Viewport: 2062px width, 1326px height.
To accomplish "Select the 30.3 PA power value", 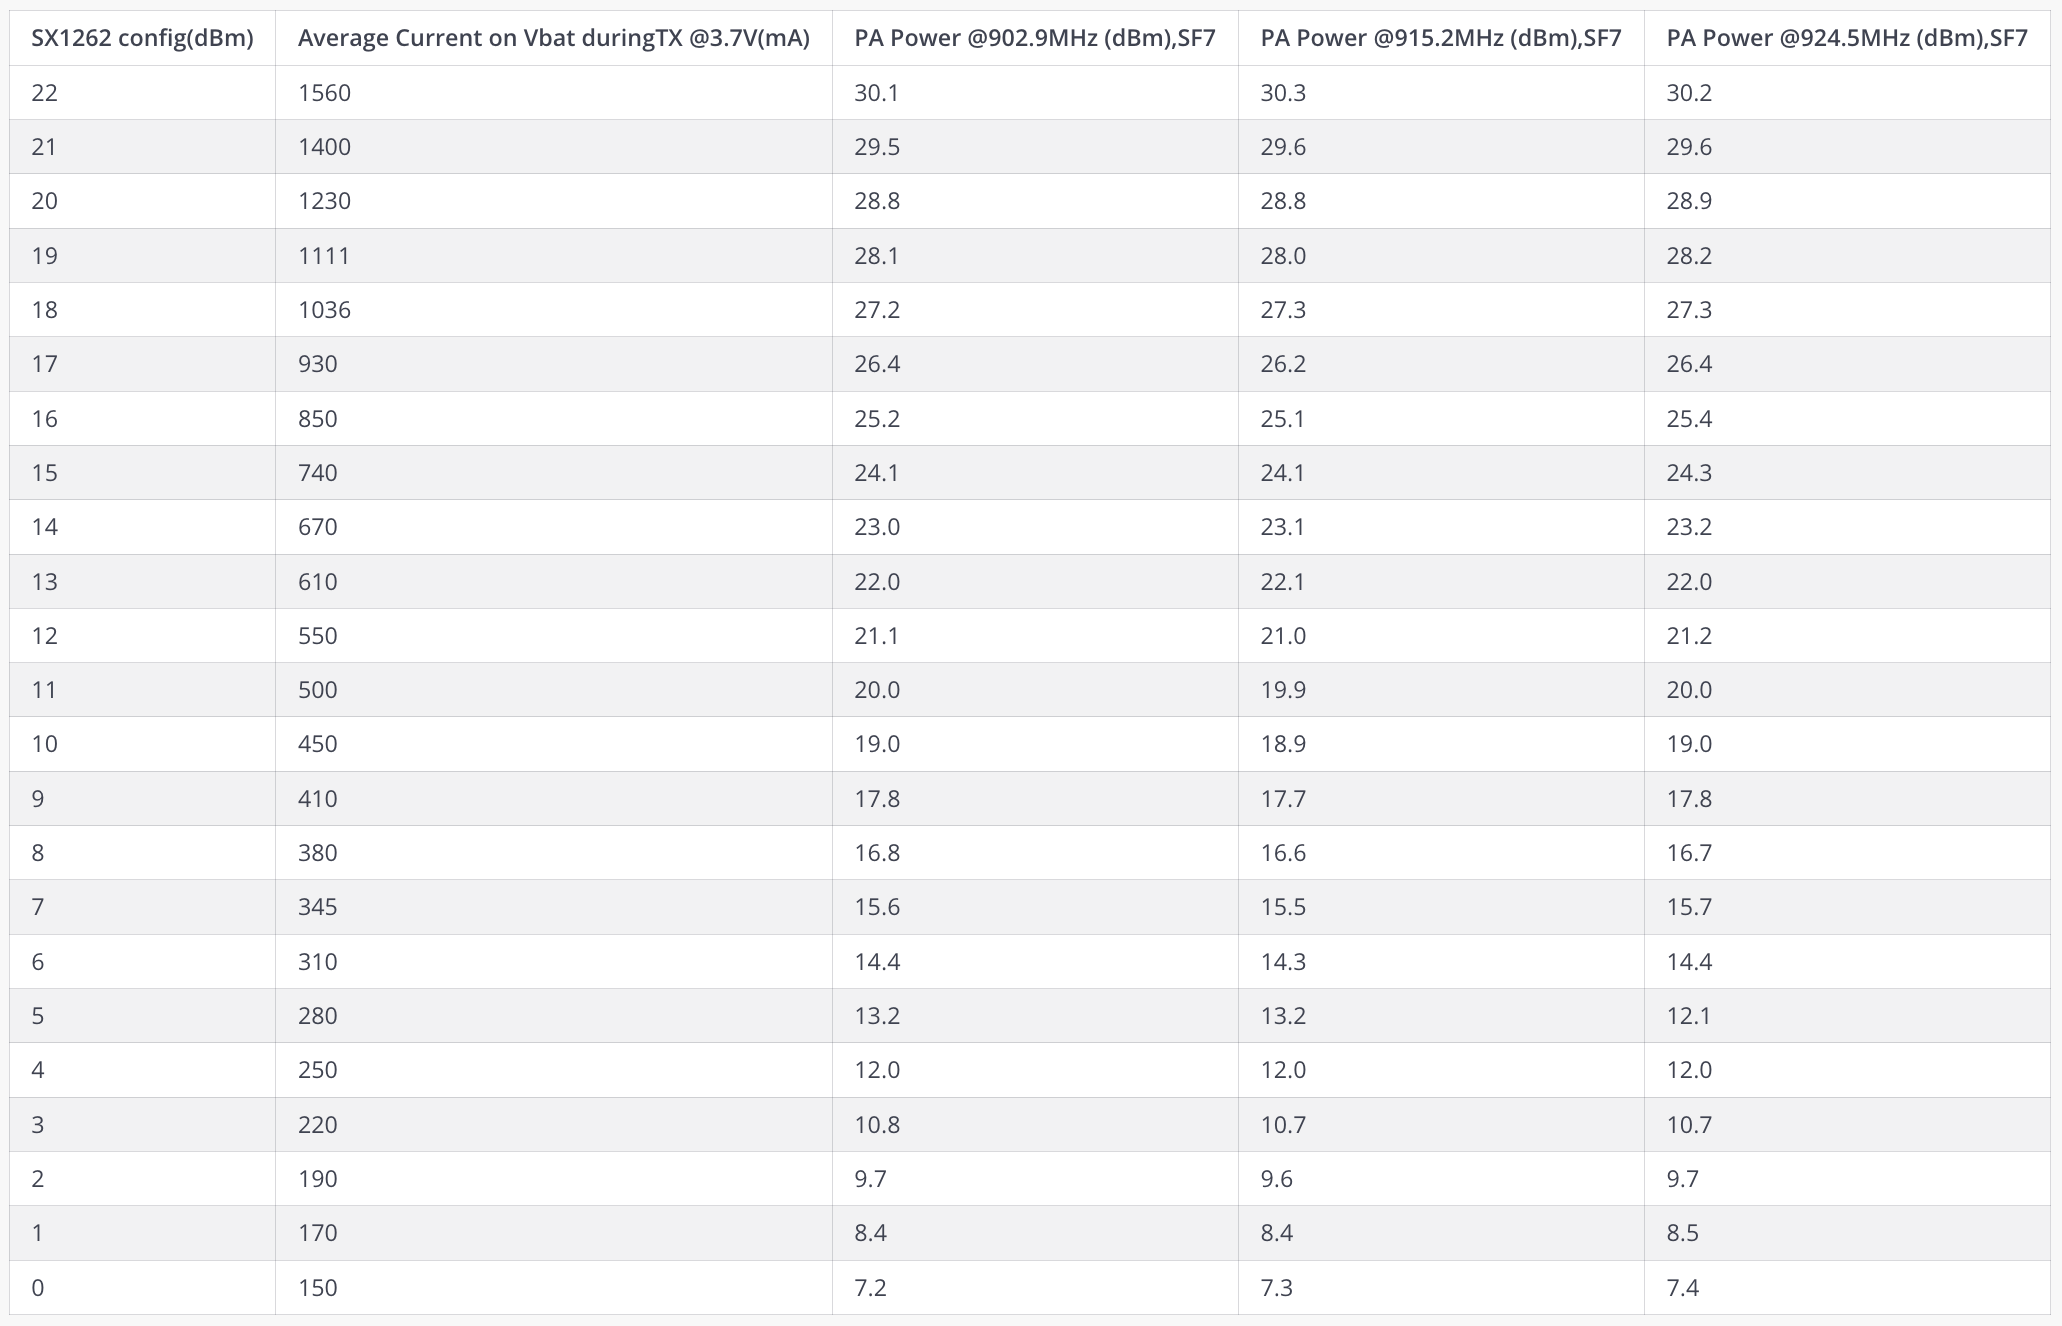I will pos(1283,93).
